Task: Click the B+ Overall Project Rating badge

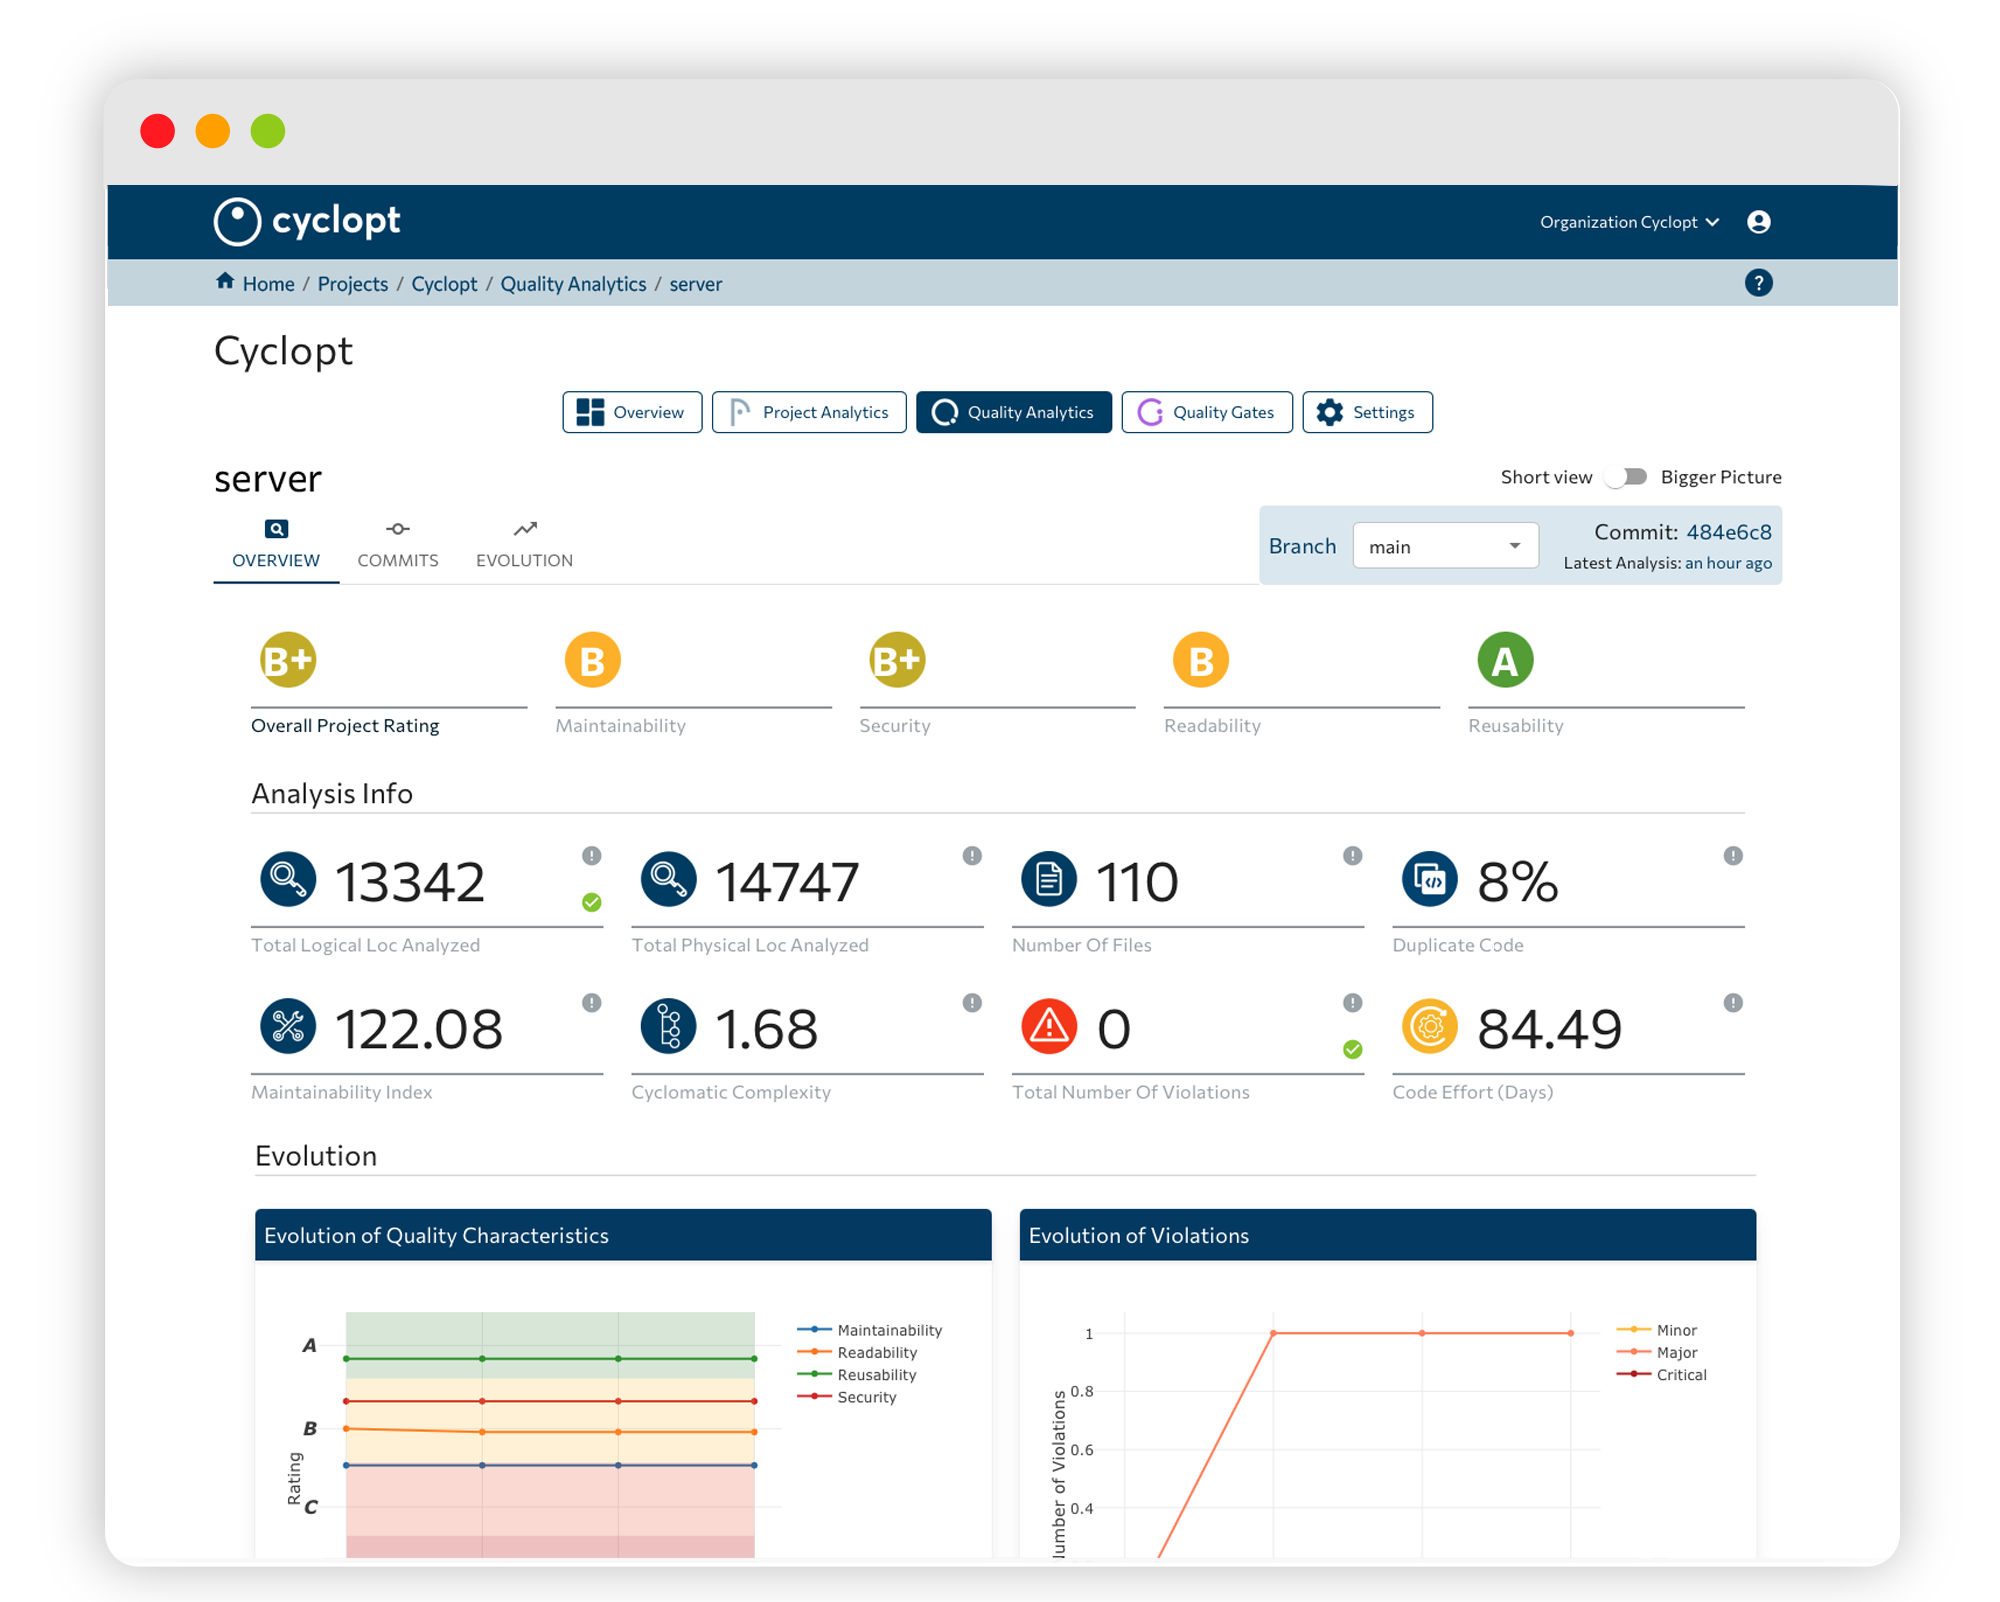Action: (288, 659)
